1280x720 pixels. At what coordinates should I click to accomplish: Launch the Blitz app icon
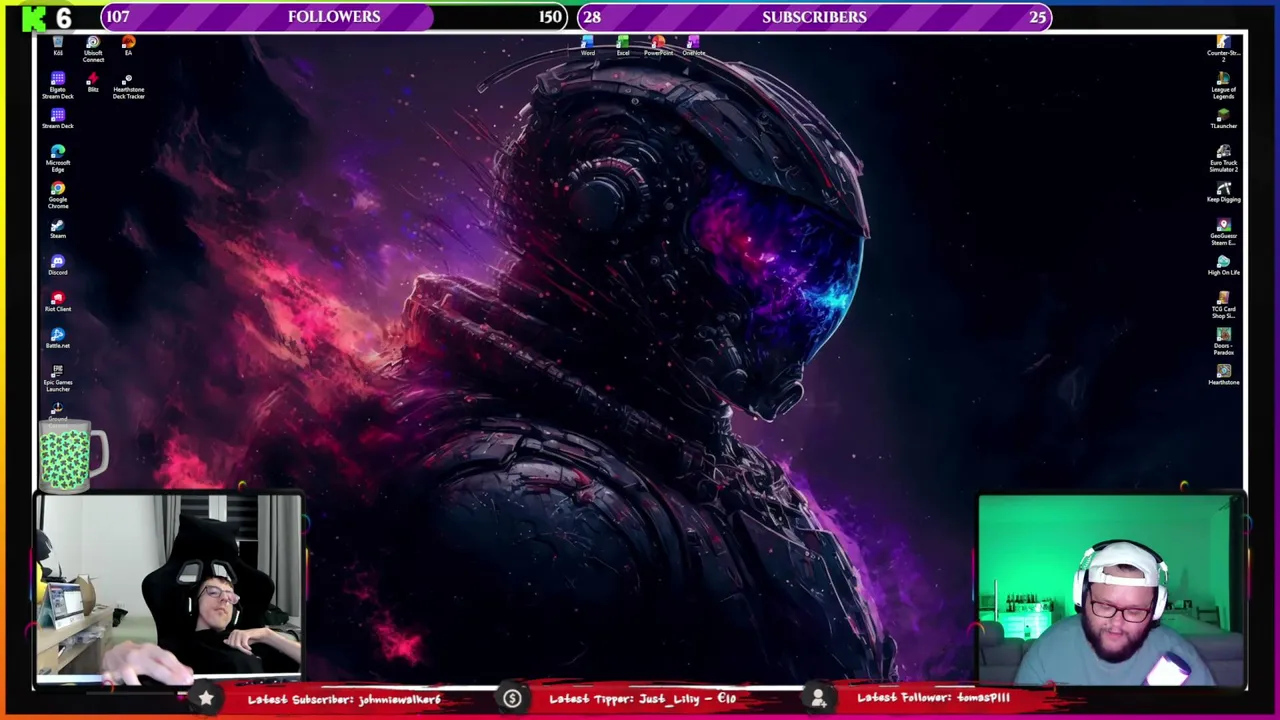click(93, 82)
